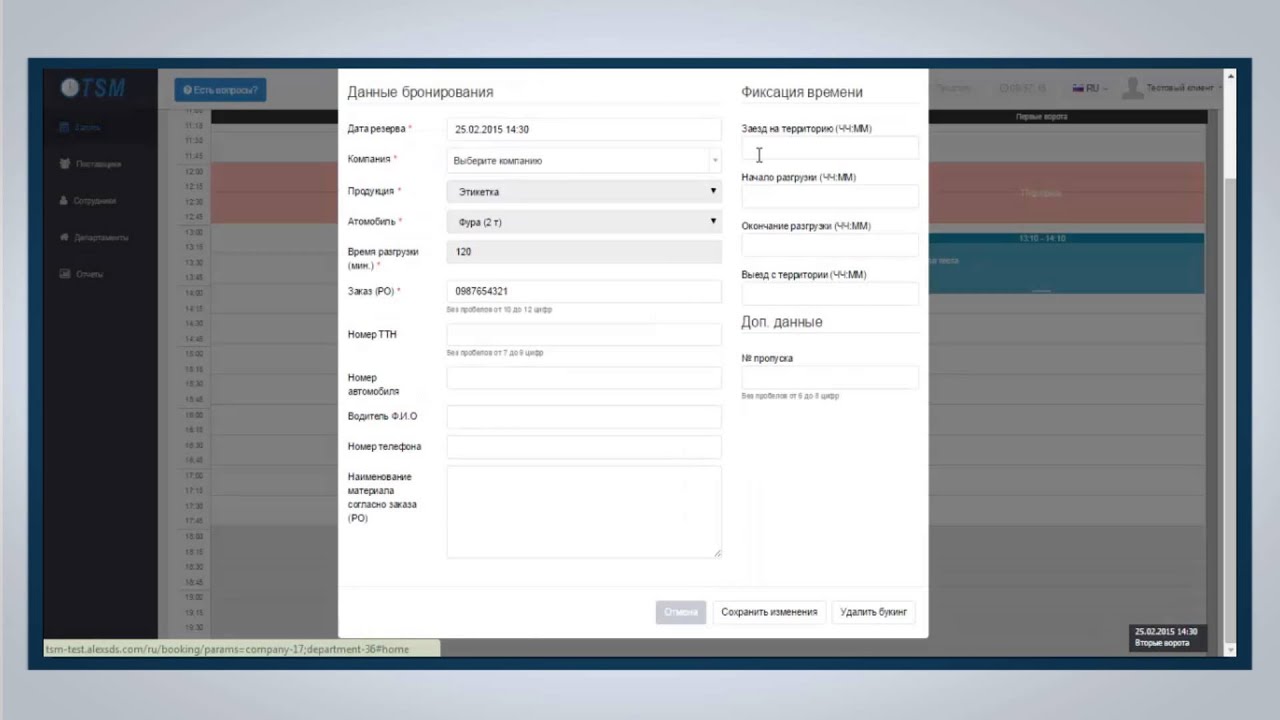Click the Дата резерва field
Image resolution: width=1280 pixels, height=720 pixels.
[584, 129]
